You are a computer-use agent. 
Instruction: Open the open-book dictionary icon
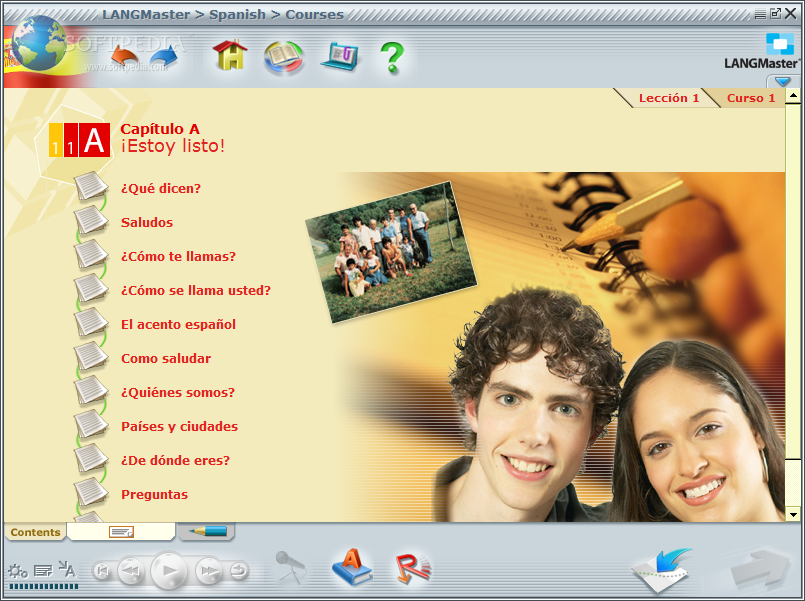pos(283,56)
